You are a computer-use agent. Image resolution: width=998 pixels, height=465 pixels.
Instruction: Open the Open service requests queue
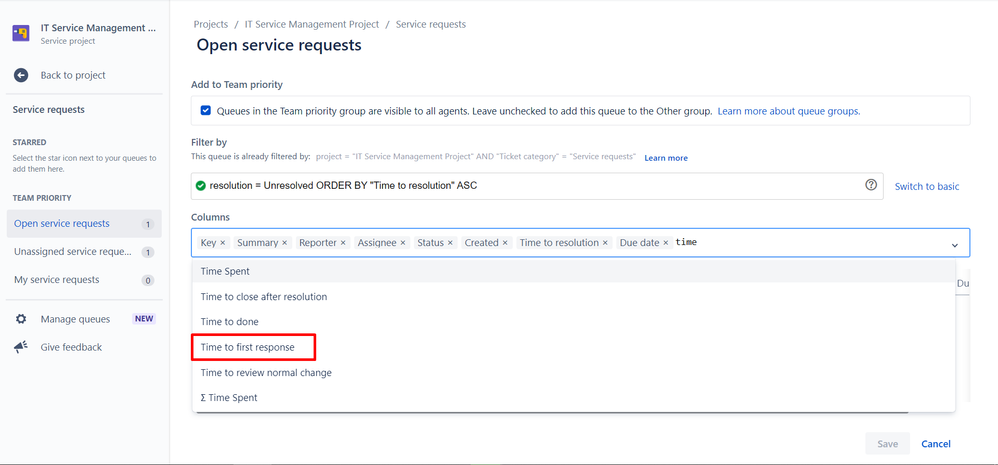pos(84,224)
